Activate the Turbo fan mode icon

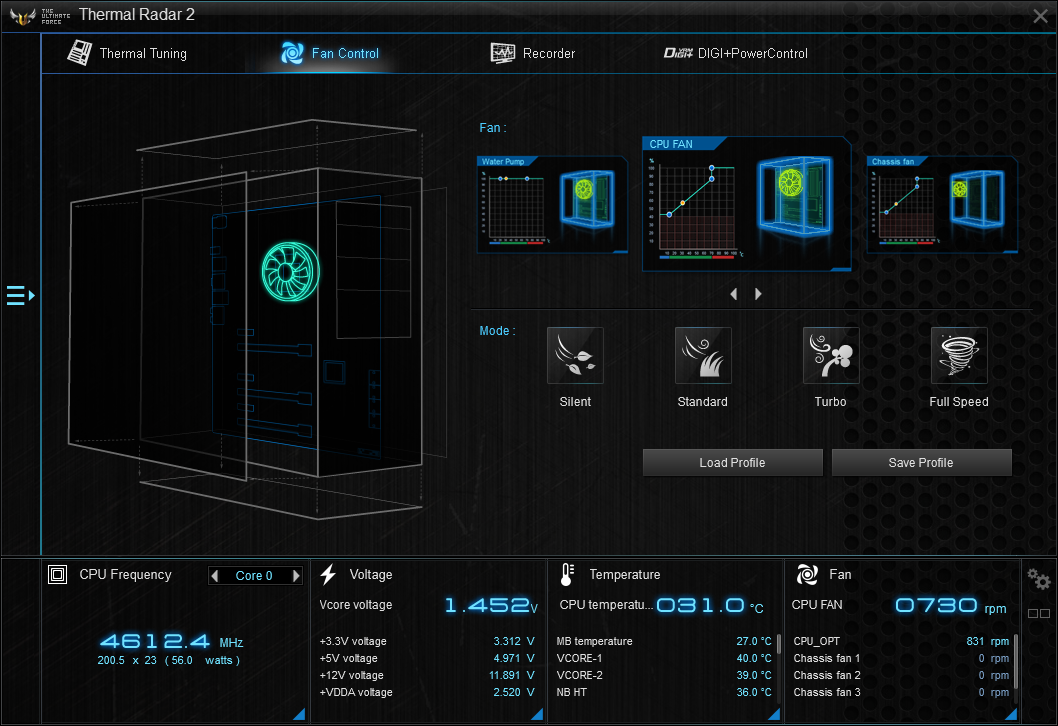(x=831, y=356)
